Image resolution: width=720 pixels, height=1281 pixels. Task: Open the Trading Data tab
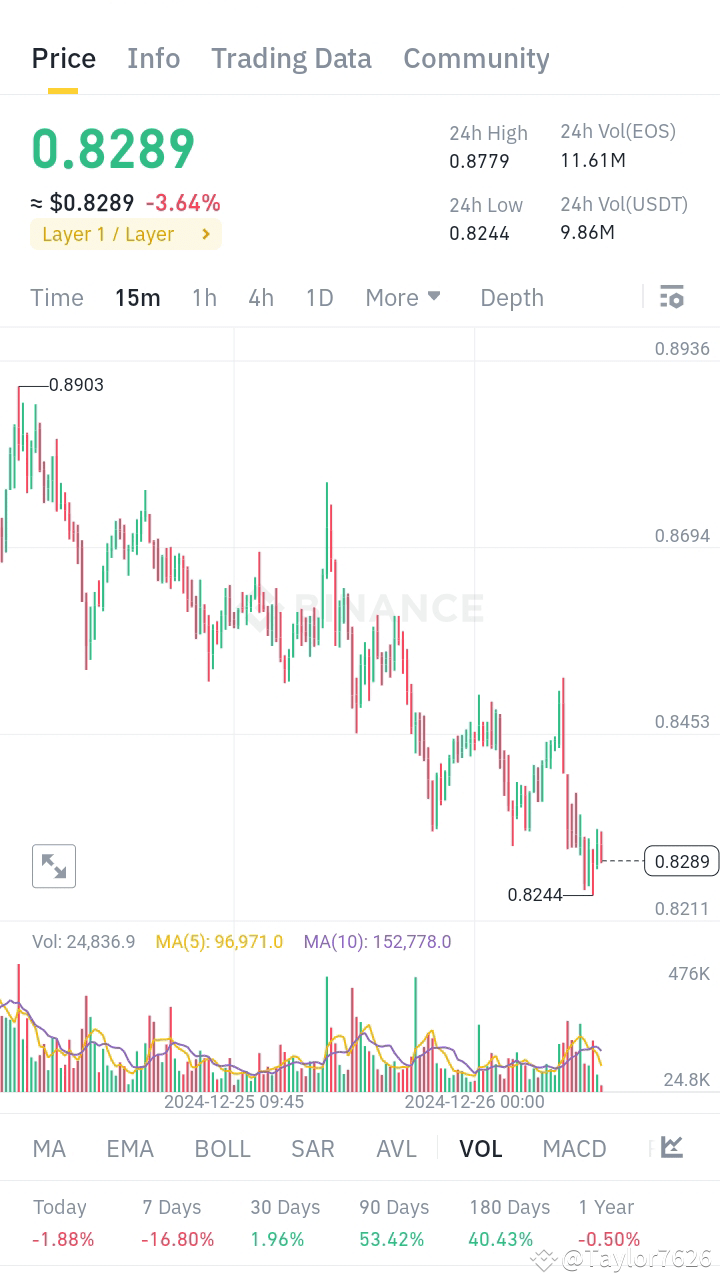(291, 58)
